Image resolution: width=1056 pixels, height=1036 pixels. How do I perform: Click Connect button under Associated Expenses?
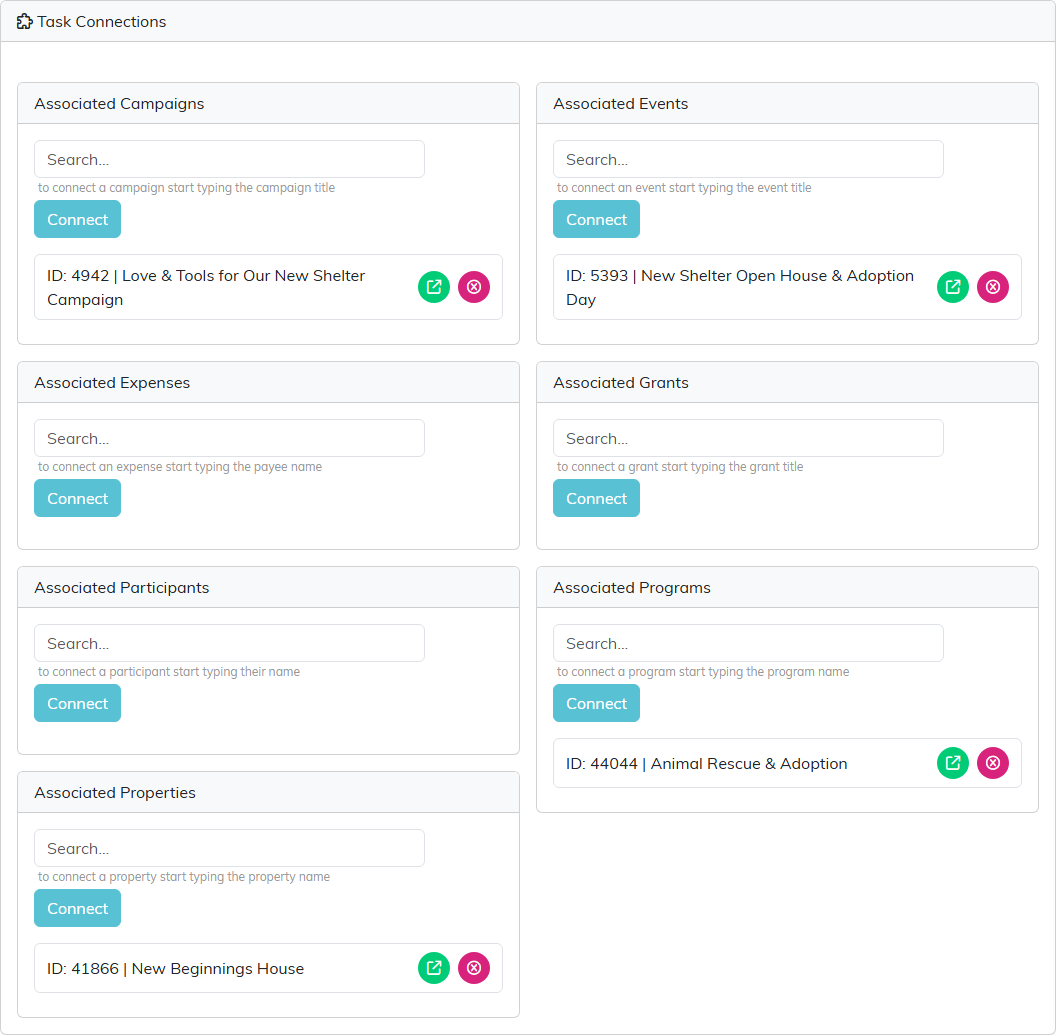pyautogui.click(x=77, y=498)
